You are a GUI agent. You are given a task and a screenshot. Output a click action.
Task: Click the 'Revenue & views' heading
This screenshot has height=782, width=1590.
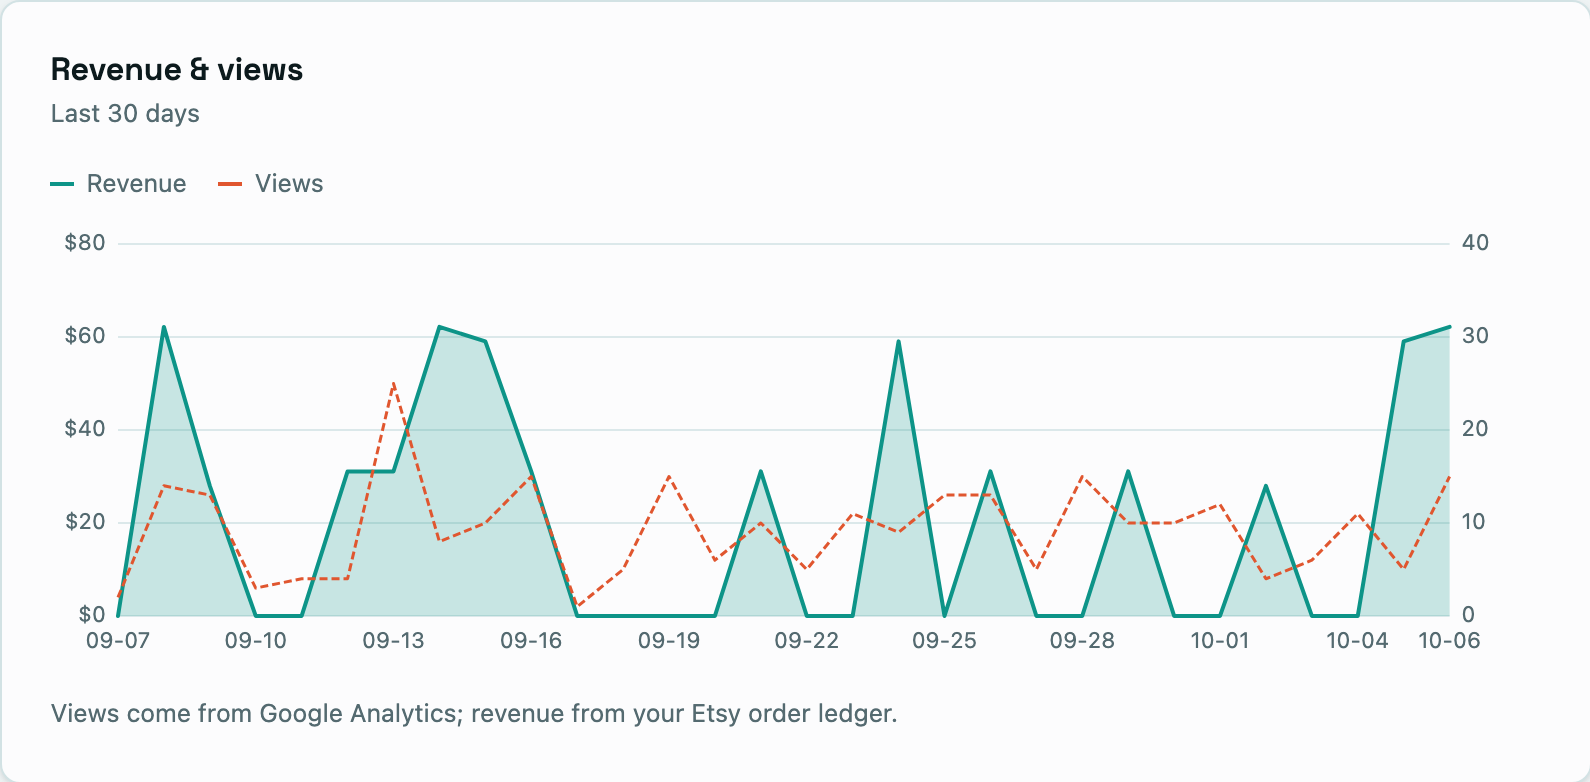(177, 69)
